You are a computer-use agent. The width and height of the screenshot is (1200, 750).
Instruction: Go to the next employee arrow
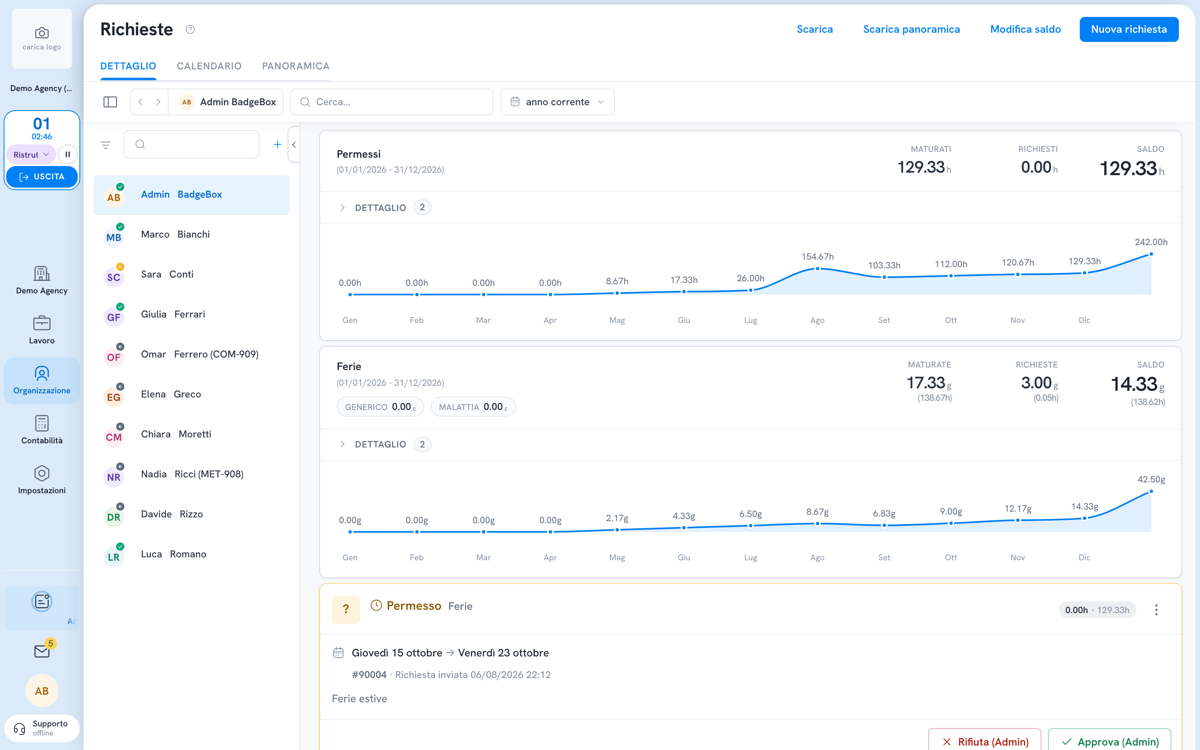[158, 102]
